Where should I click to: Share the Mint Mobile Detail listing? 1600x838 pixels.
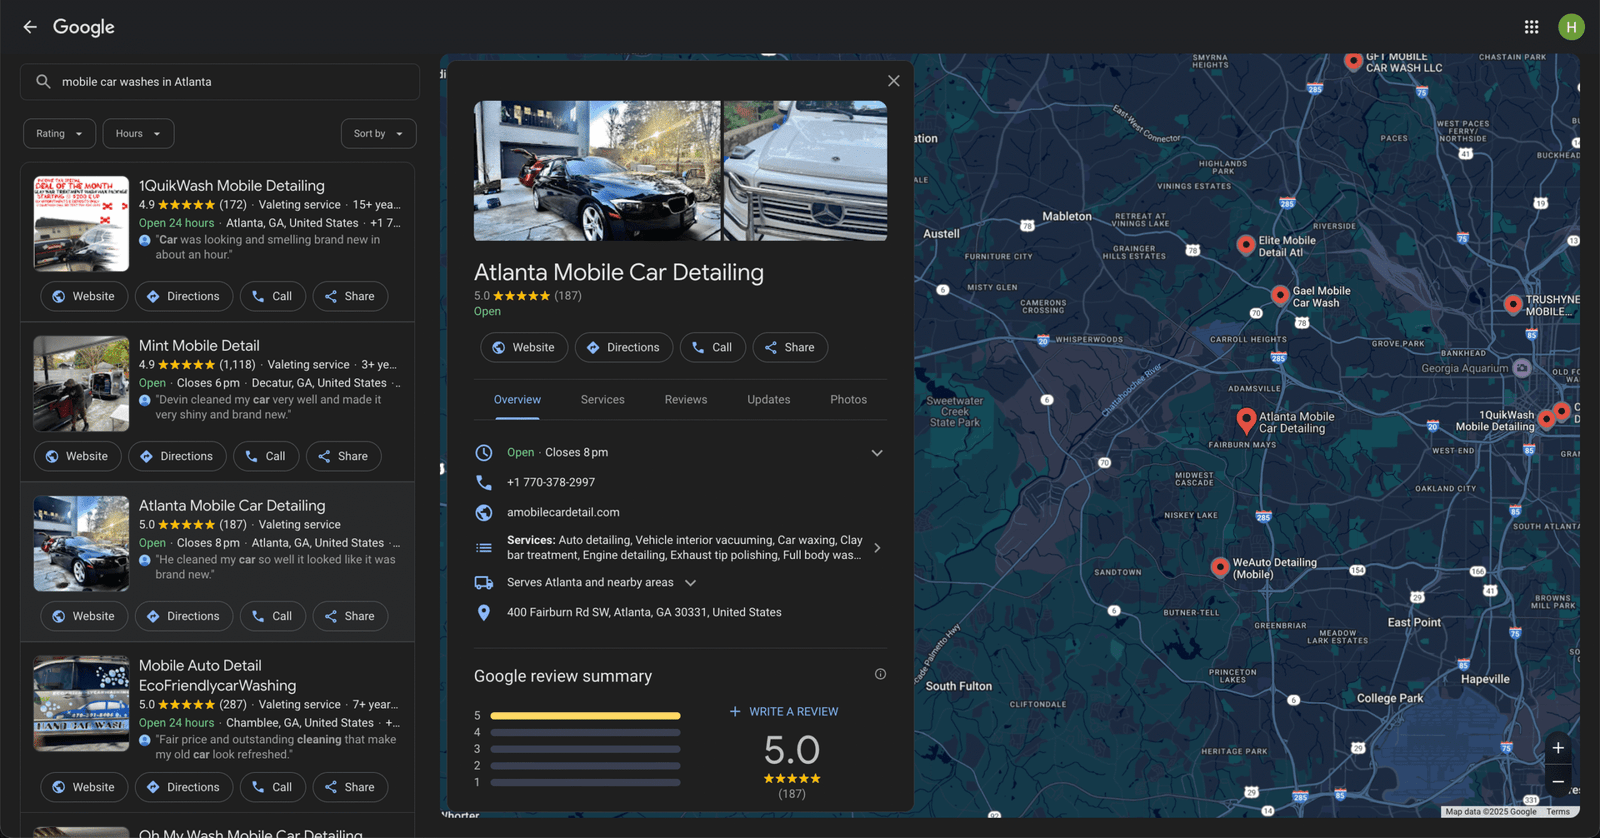click(343, 456)
